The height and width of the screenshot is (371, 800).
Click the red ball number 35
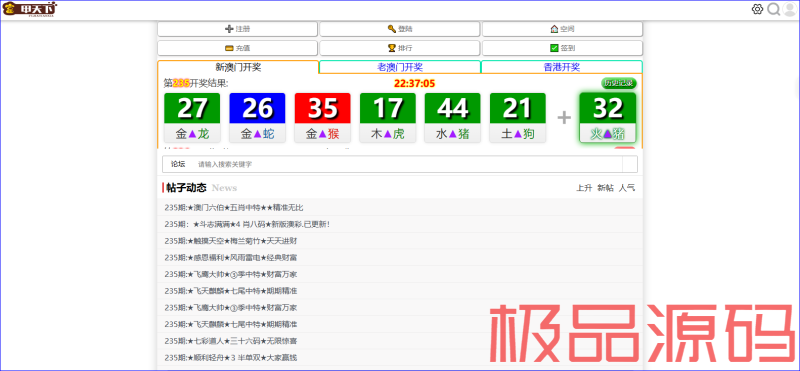pyautogui.click(x=322, y=108)
